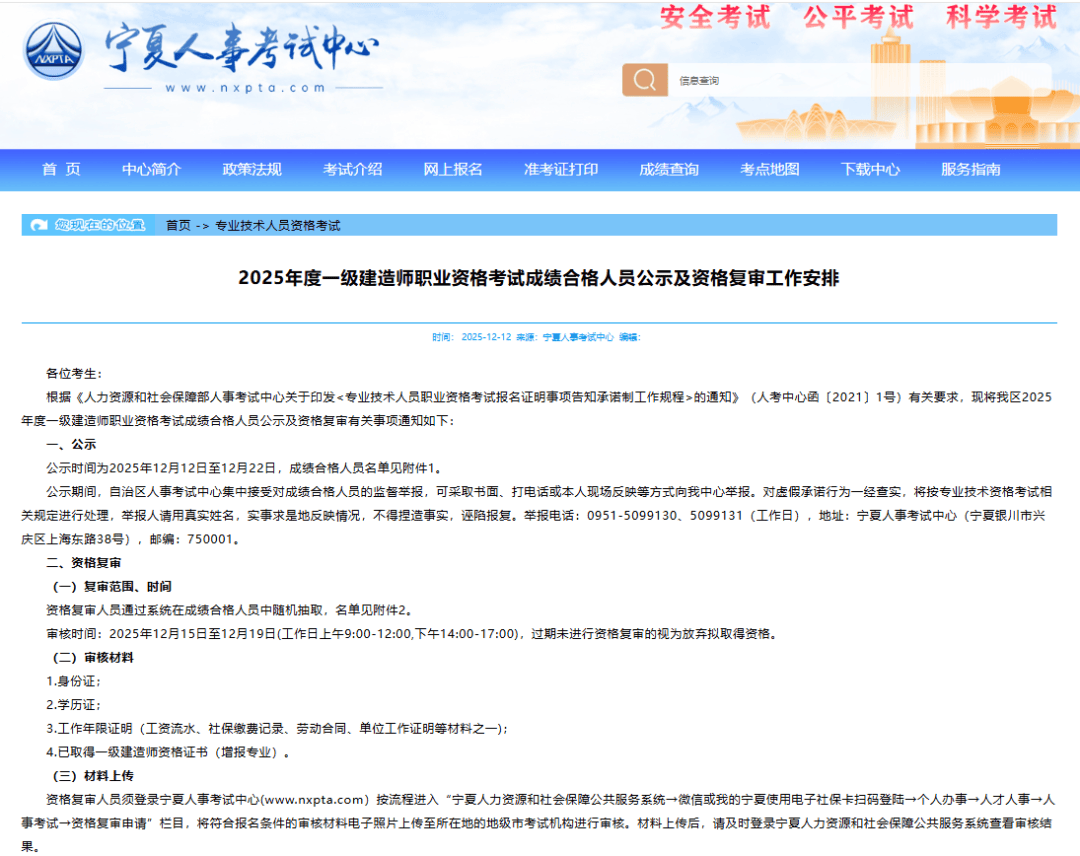Screen dimensions: 1080x856
Task: Select 准考证打印 in the navigation bar
Action: click(x=561, y=169)
